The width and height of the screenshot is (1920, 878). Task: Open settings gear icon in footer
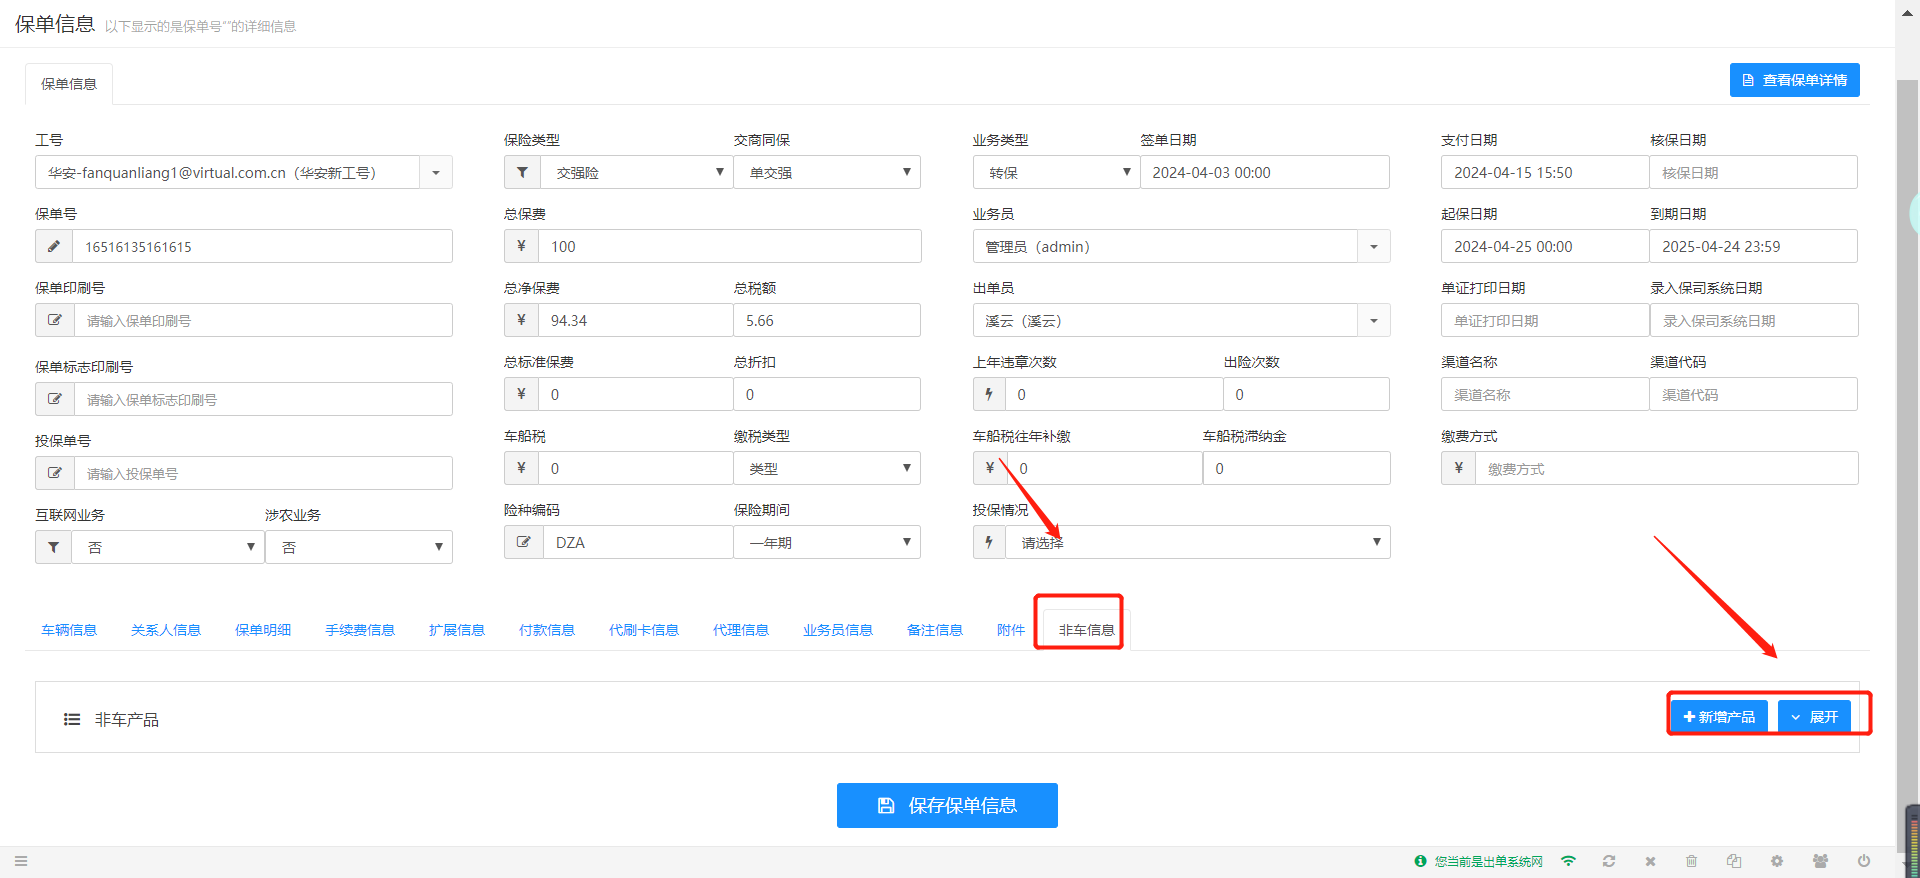1777,861
